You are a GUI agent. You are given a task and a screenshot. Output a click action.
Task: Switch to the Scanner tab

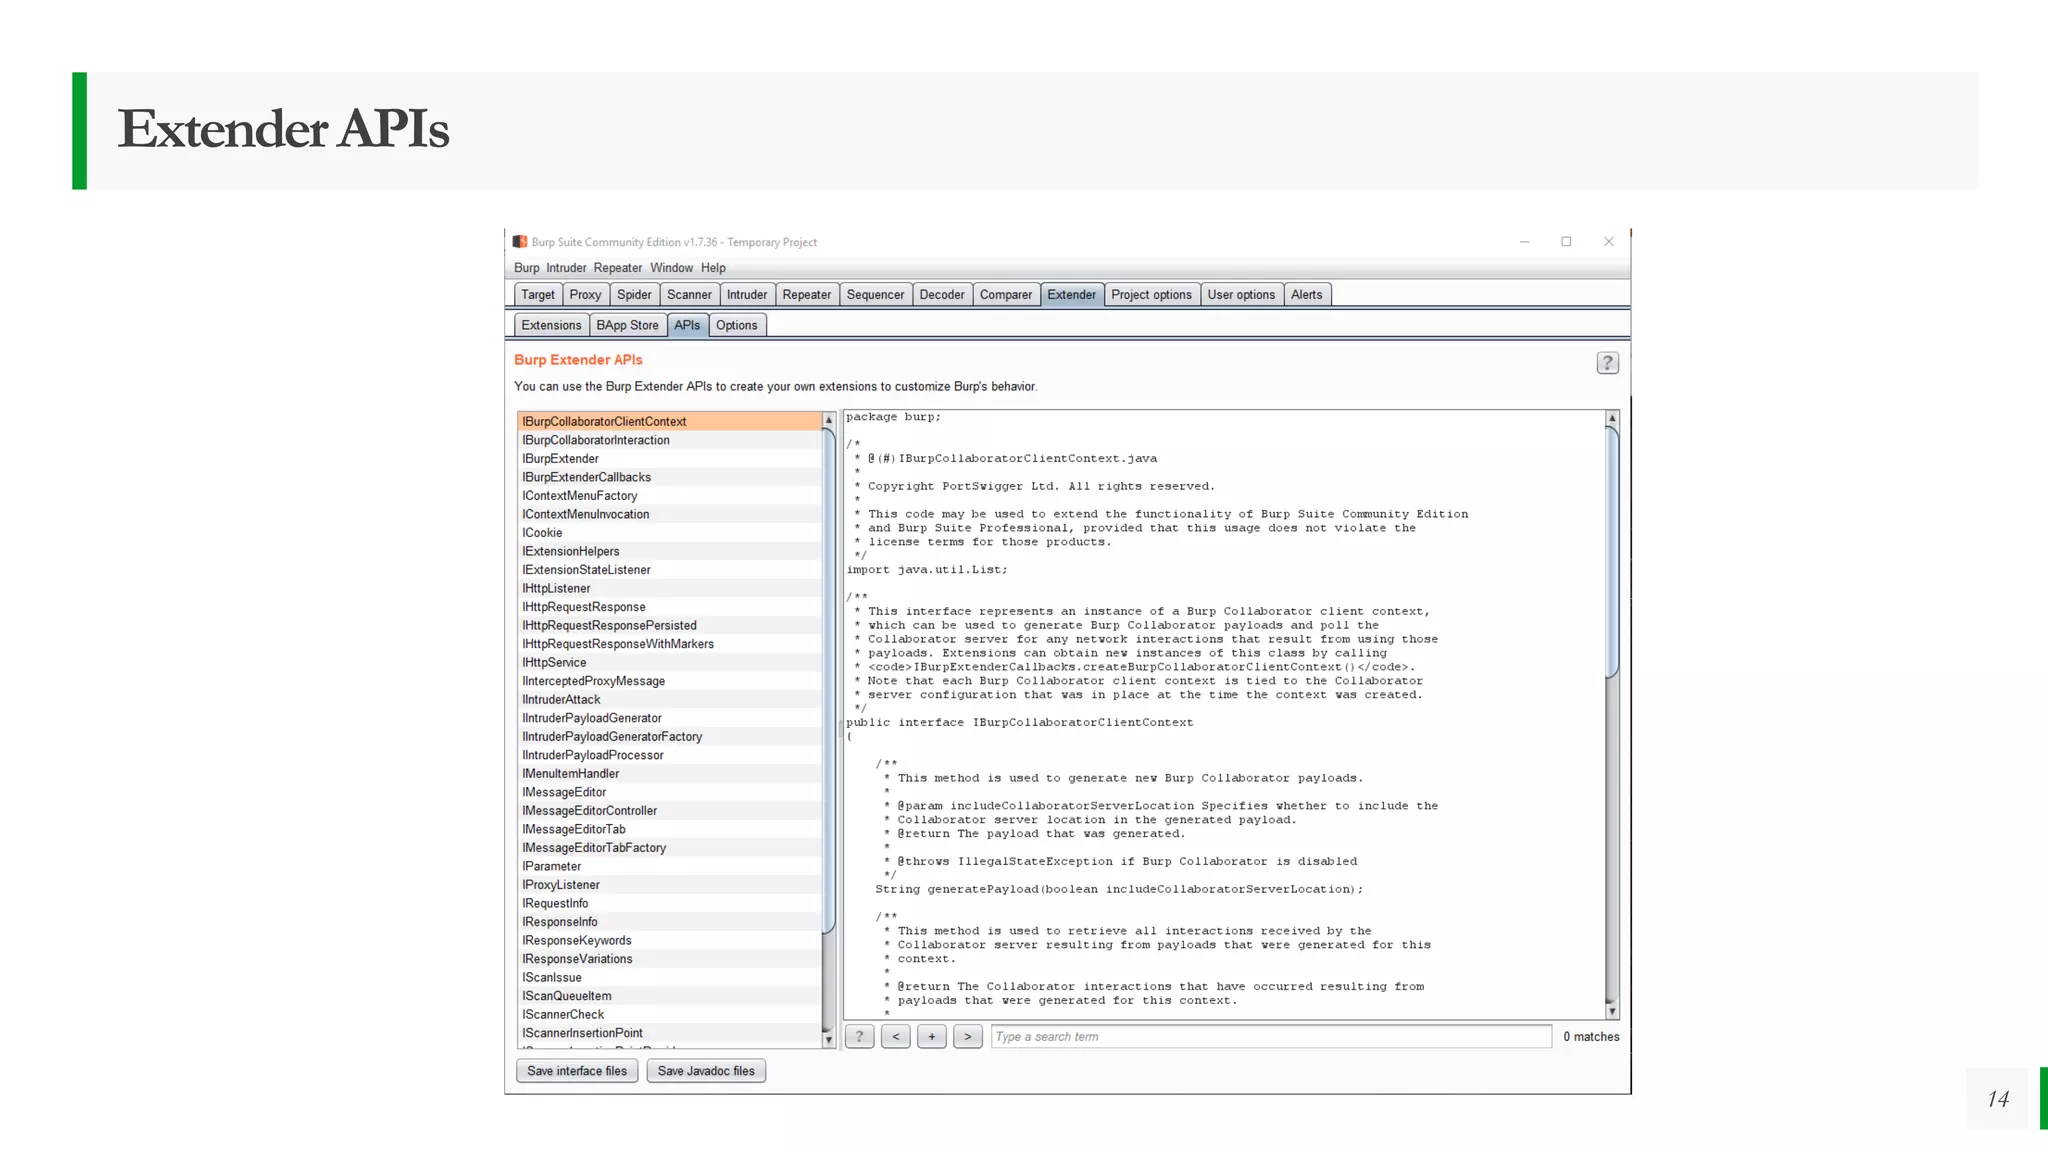click(x=689, y=295)
